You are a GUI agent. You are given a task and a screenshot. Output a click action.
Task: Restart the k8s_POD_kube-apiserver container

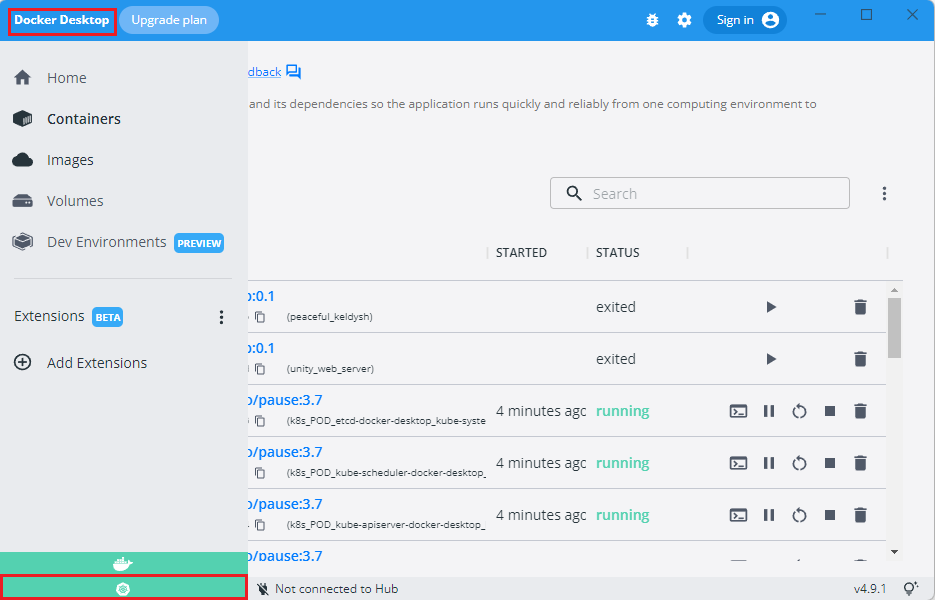pos(799,515)
